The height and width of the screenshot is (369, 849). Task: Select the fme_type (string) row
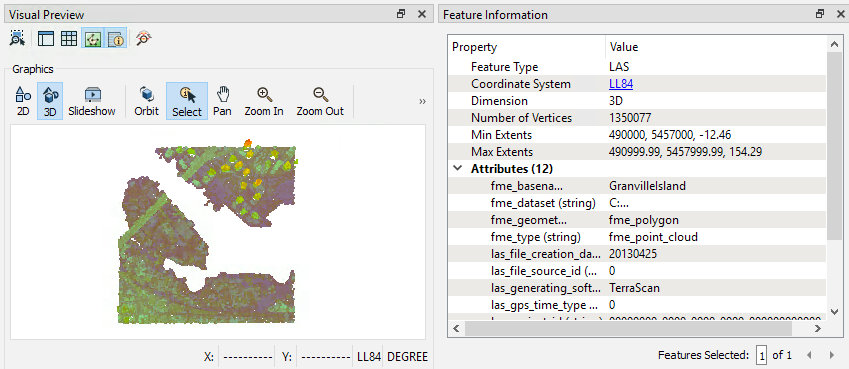click(x=638, y=237)
